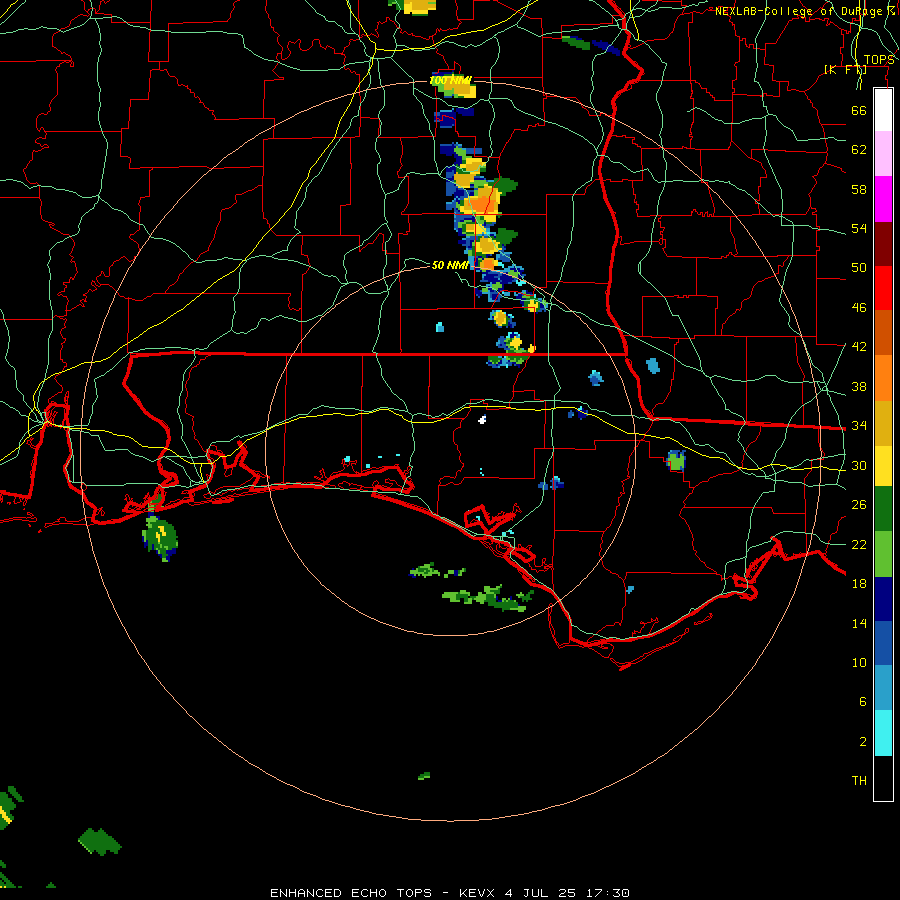This screenshot has height=900, width=900.
Task: Select the cyan swatch near 2 label
Action: tap(883, 733)
